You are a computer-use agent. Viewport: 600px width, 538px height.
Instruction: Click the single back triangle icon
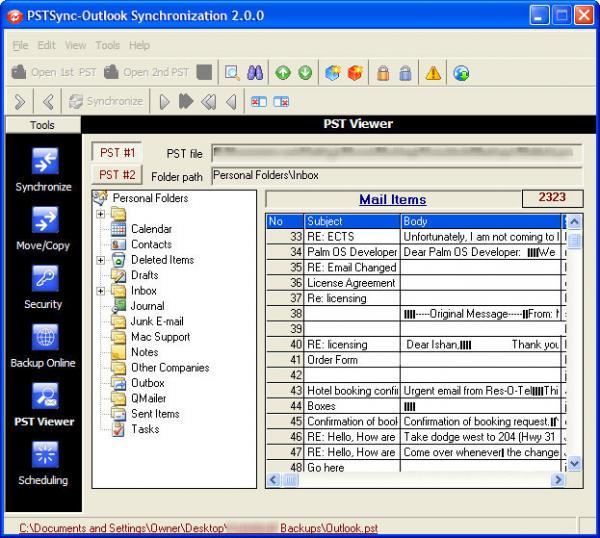click(x=231, y=101)
